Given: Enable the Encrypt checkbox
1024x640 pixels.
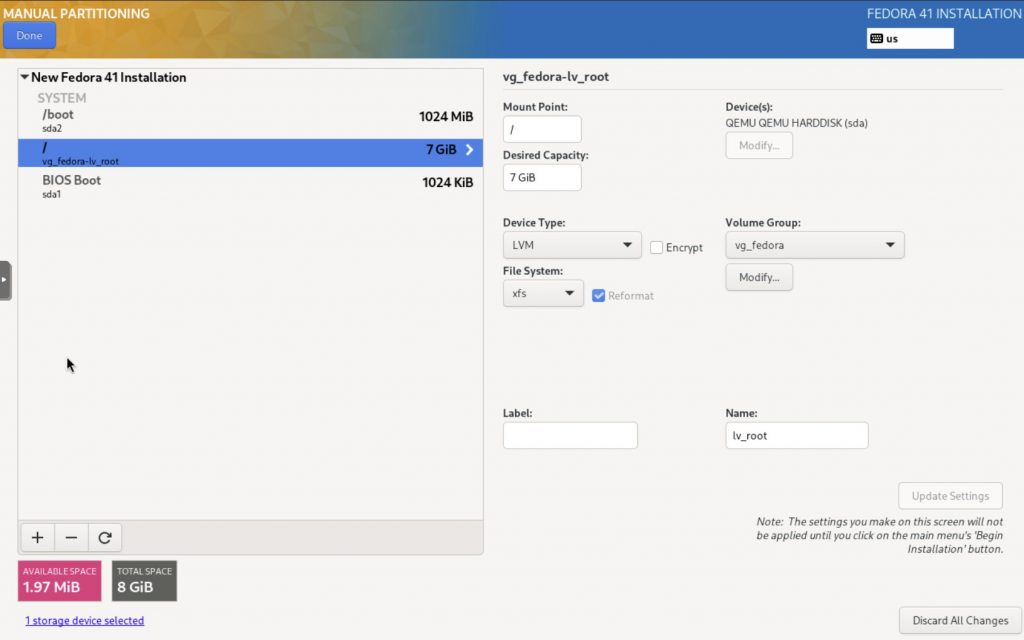Looking at the screenshot, I should [657, 247].
